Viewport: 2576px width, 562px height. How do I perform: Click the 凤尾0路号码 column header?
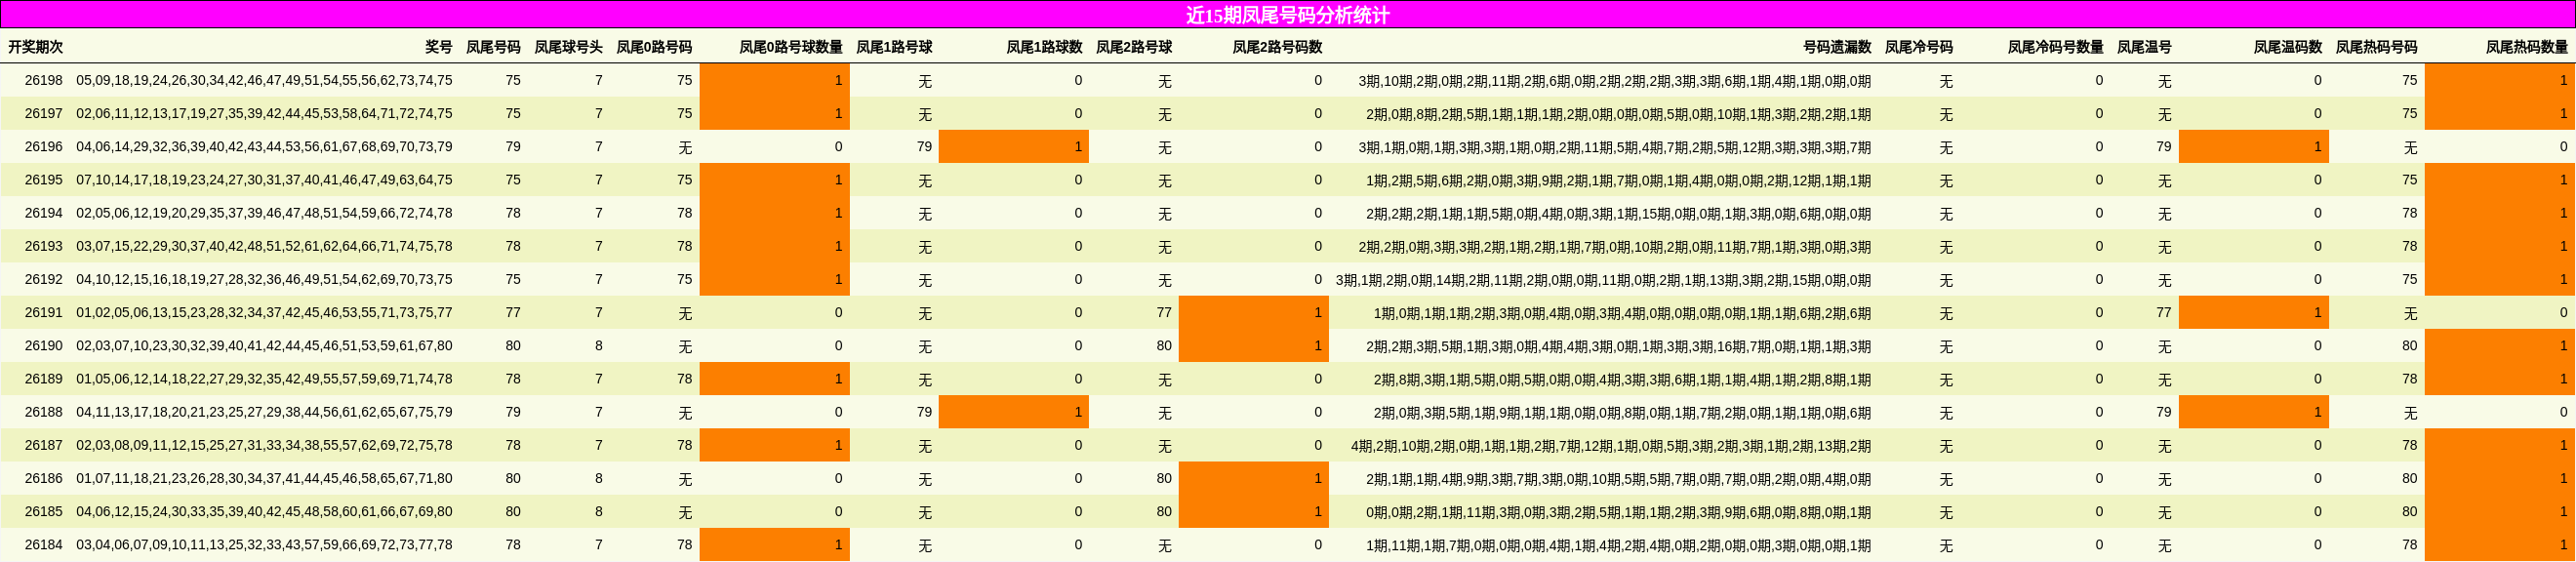tap(654, 47)
